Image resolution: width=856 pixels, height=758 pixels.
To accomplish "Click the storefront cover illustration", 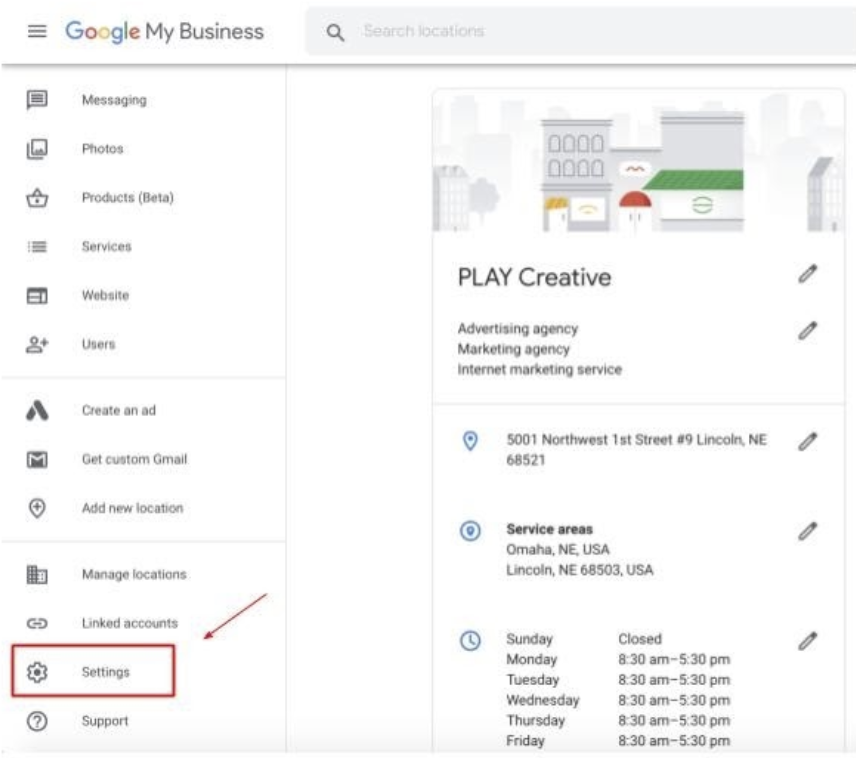I will [x=638, y=162].
